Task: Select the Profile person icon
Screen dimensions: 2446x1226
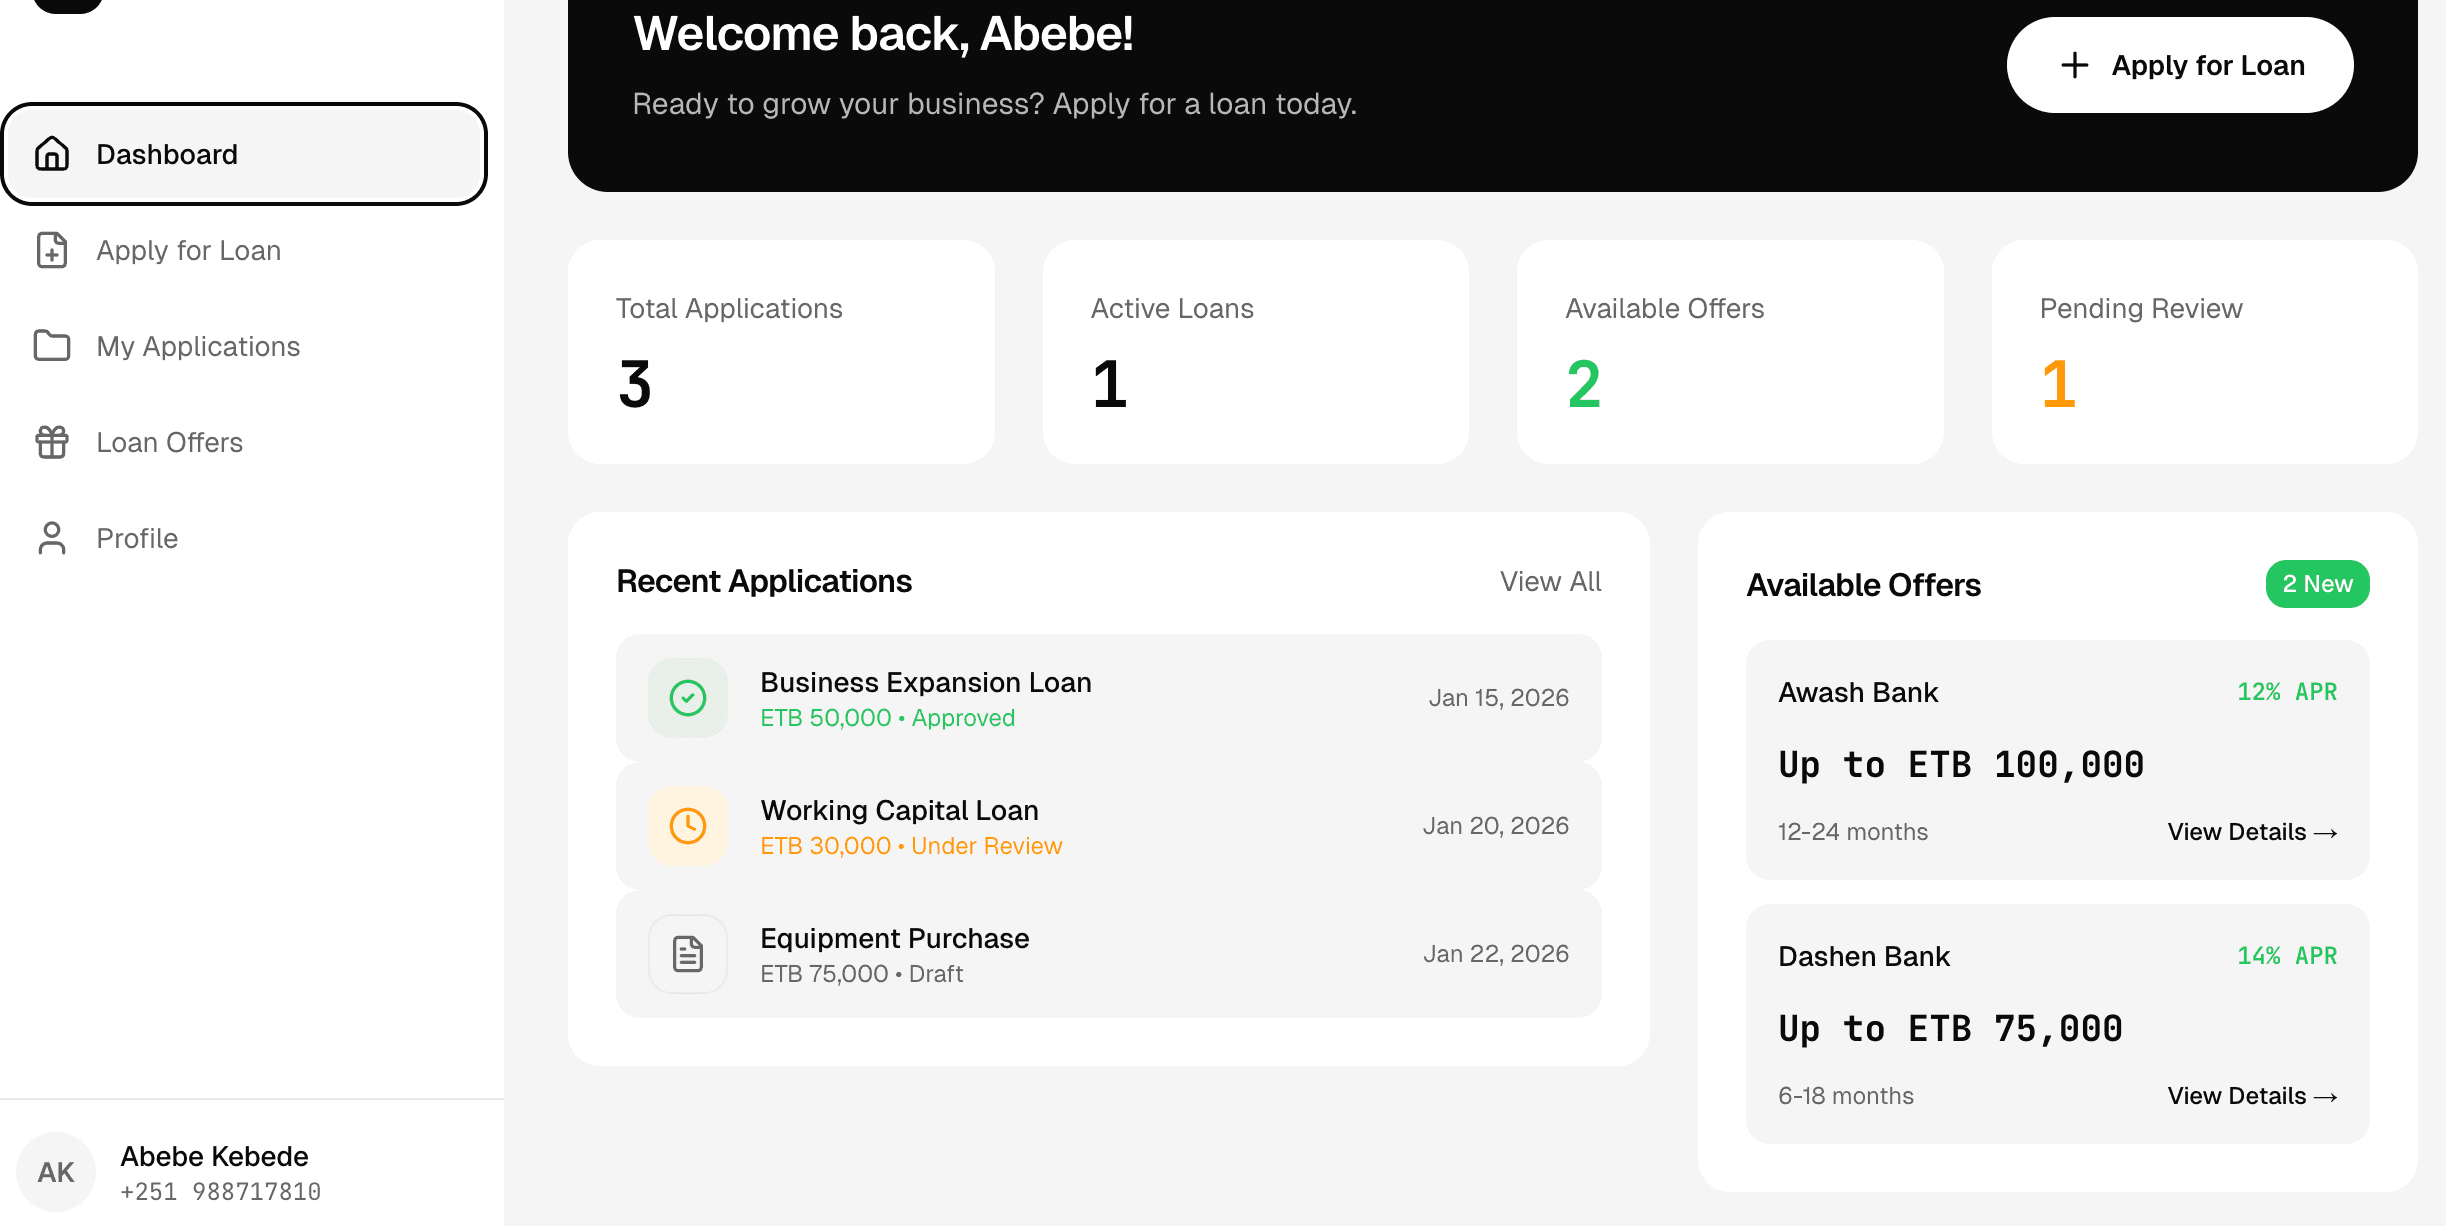Action: tap(53, 538)
